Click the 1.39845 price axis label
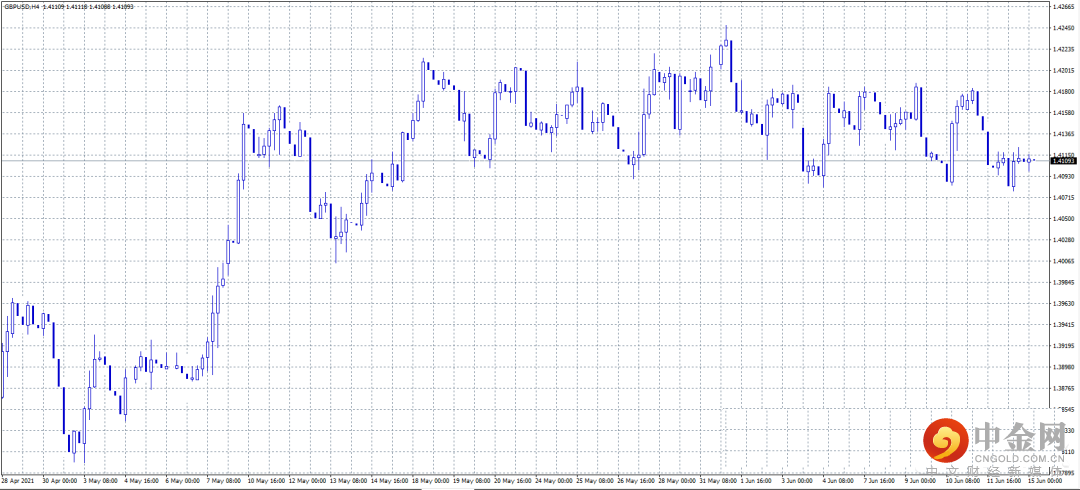Viewport: 1080px width, 490px height. 1062,283
